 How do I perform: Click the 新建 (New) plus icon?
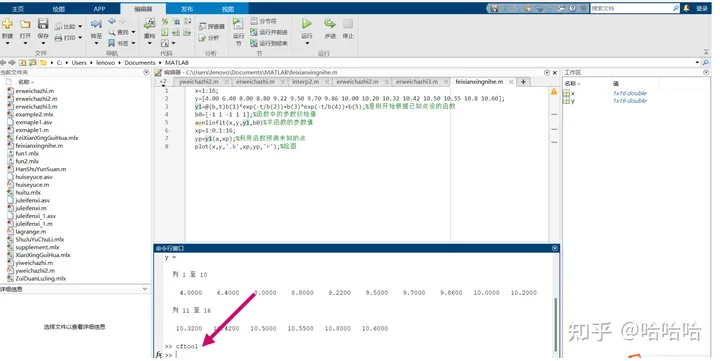click(x=7, y=23)
